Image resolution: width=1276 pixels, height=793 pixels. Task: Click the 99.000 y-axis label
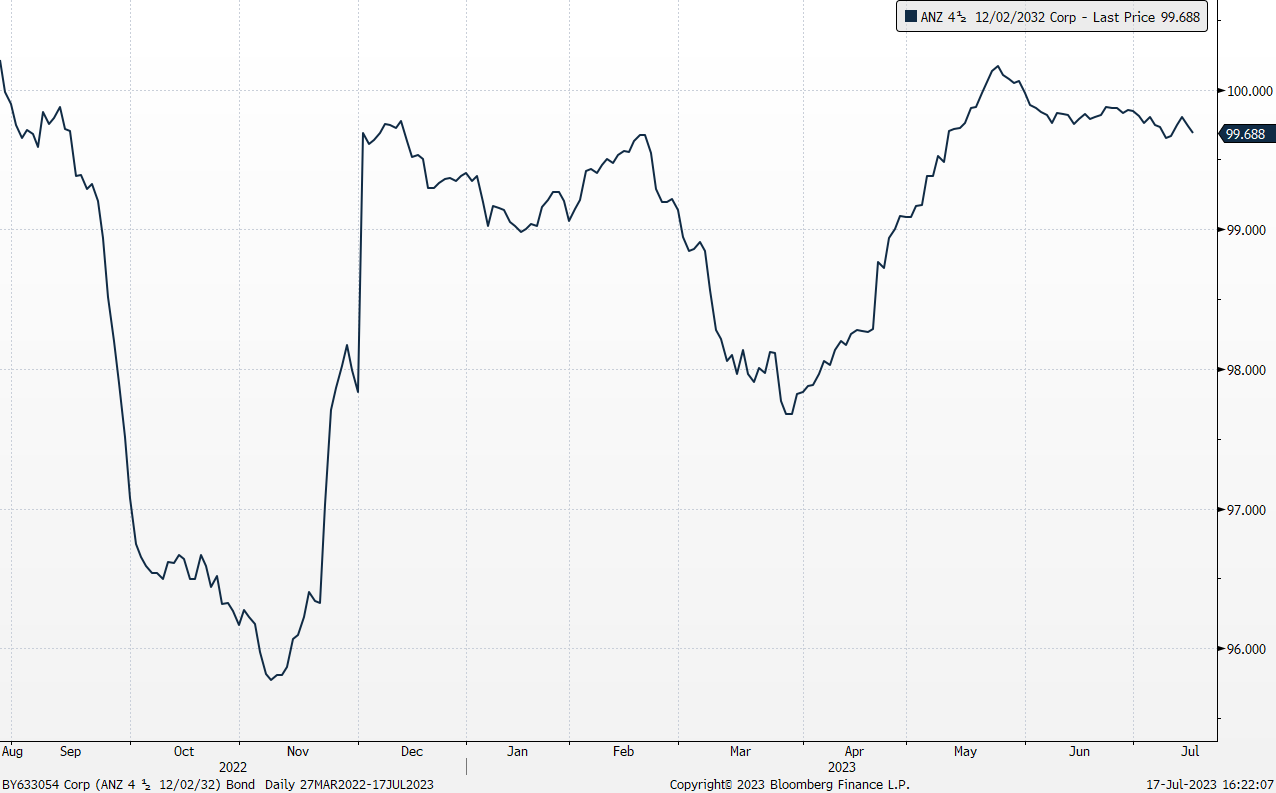coord(1247,231)
